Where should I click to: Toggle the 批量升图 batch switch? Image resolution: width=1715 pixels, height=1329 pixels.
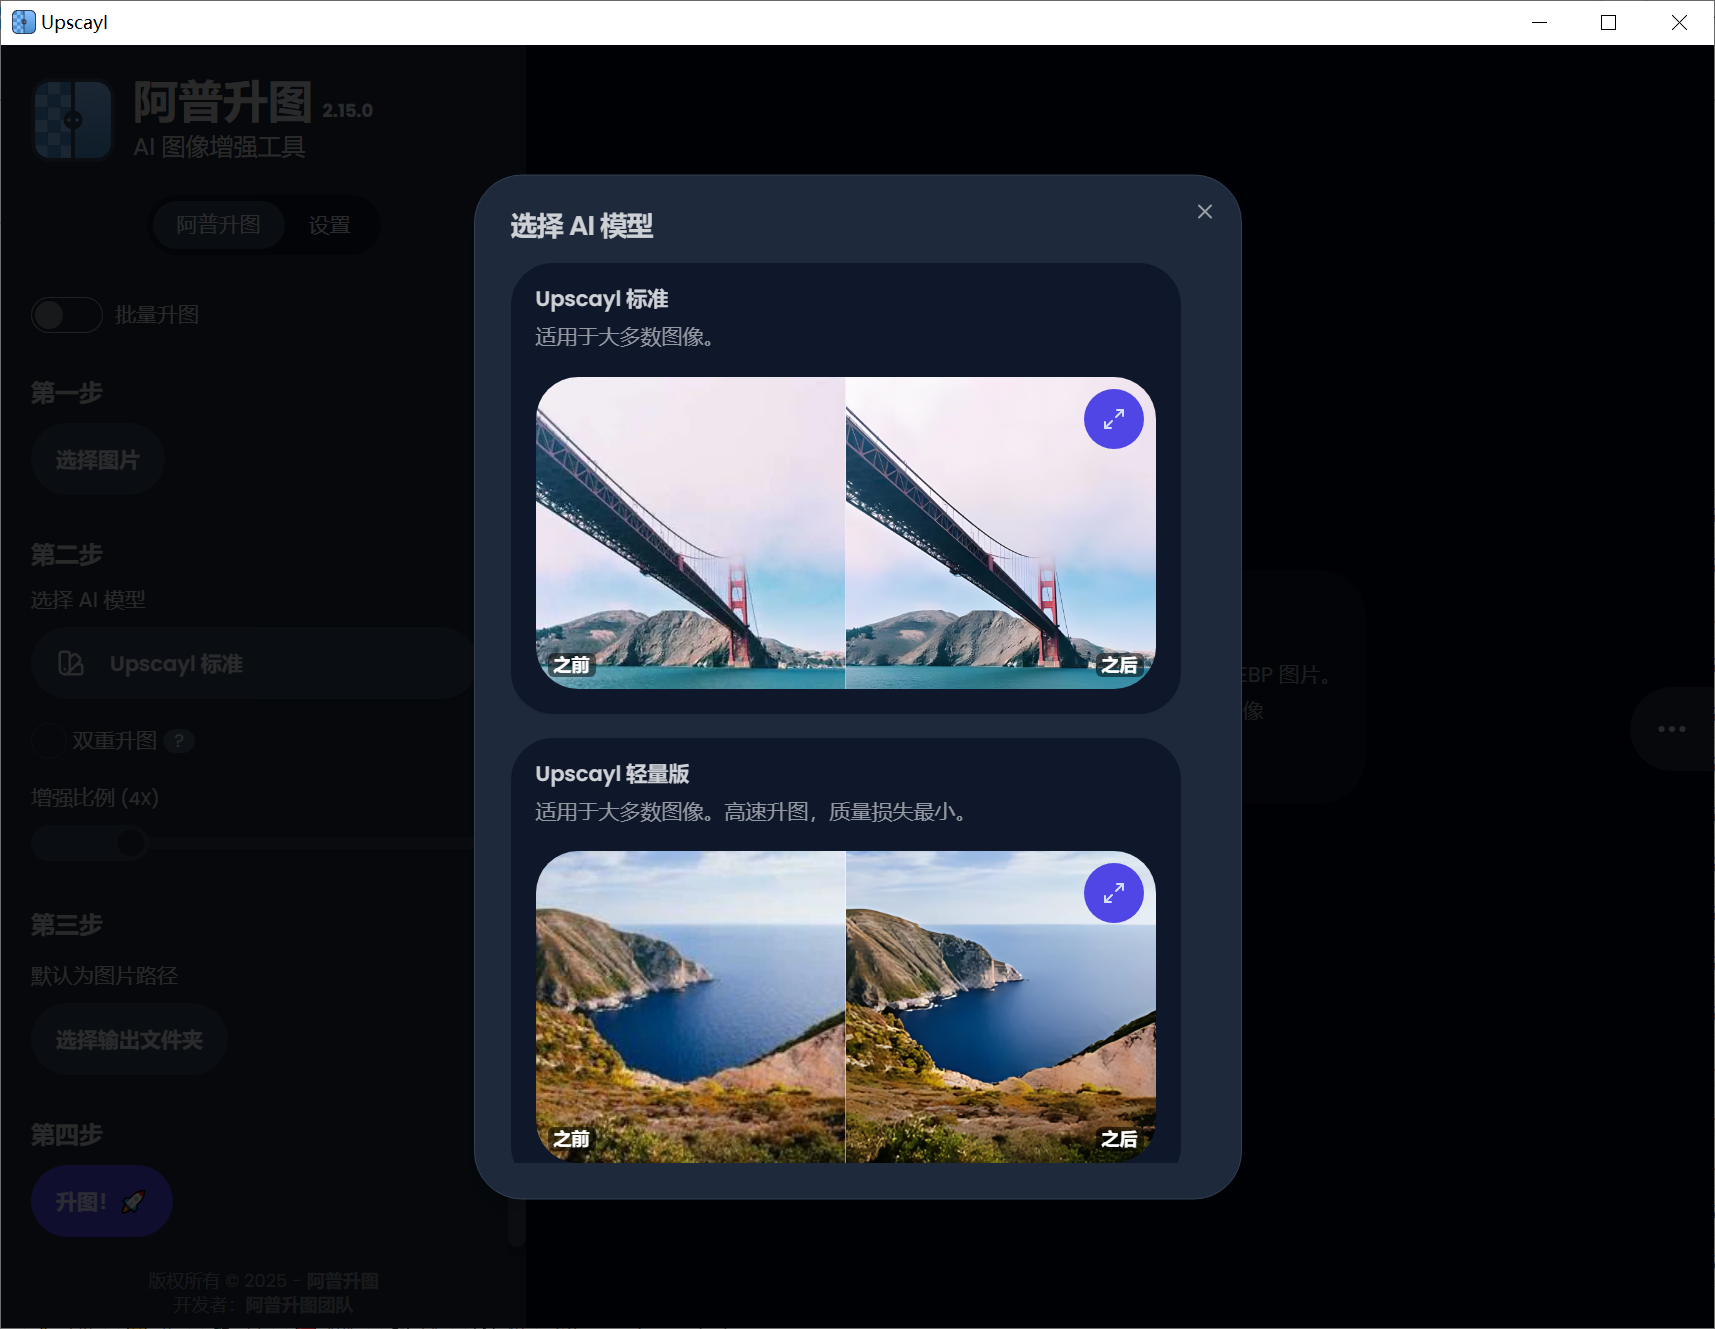67,315
